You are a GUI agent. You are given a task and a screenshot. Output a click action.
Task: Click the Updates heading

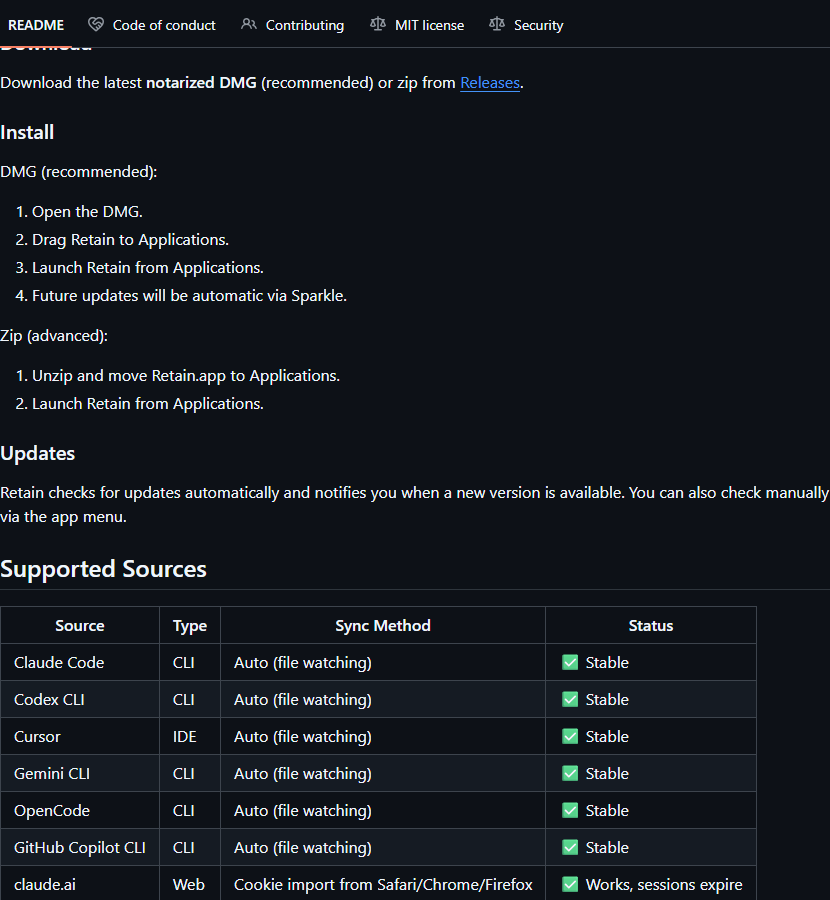(37, 453)
